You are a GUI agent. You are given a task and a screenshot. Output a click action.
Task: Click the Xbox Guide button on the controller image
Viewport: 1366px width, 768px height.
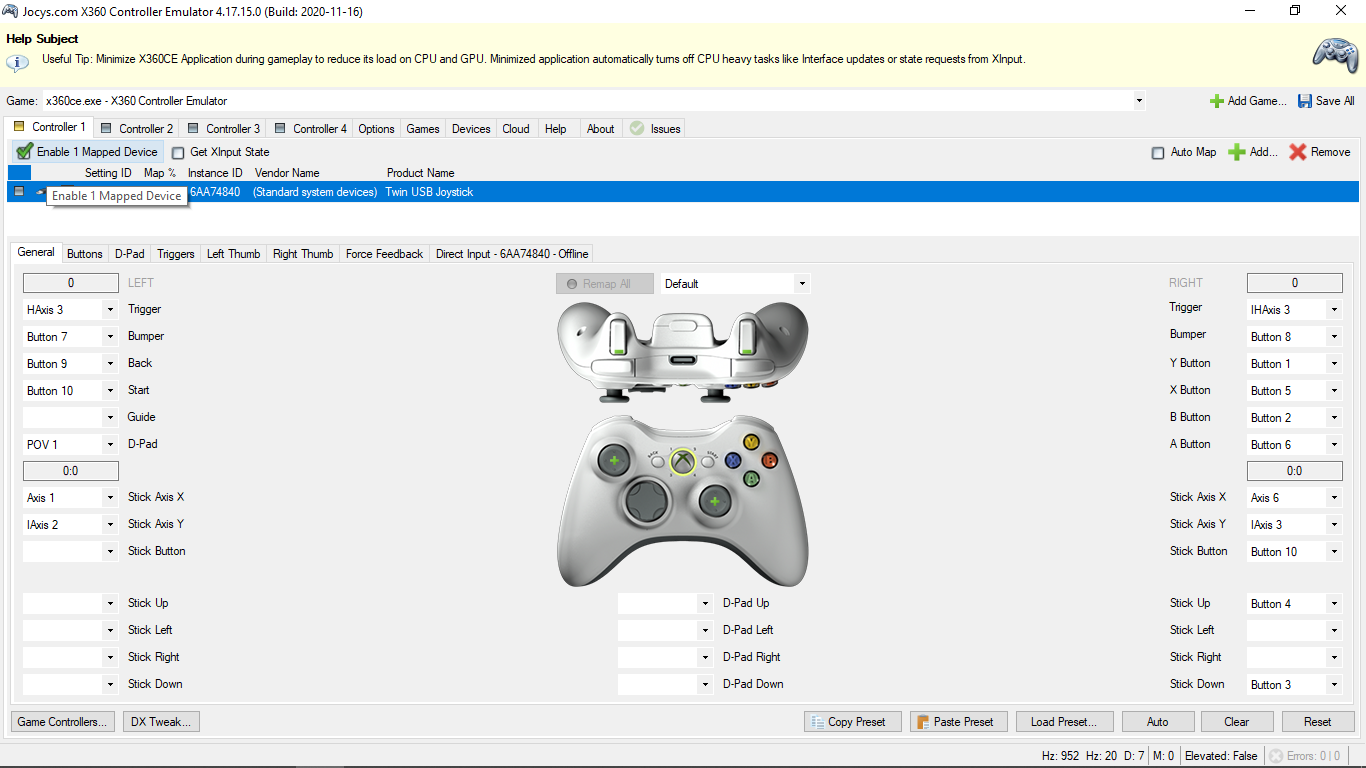click(x=683, y=461)
